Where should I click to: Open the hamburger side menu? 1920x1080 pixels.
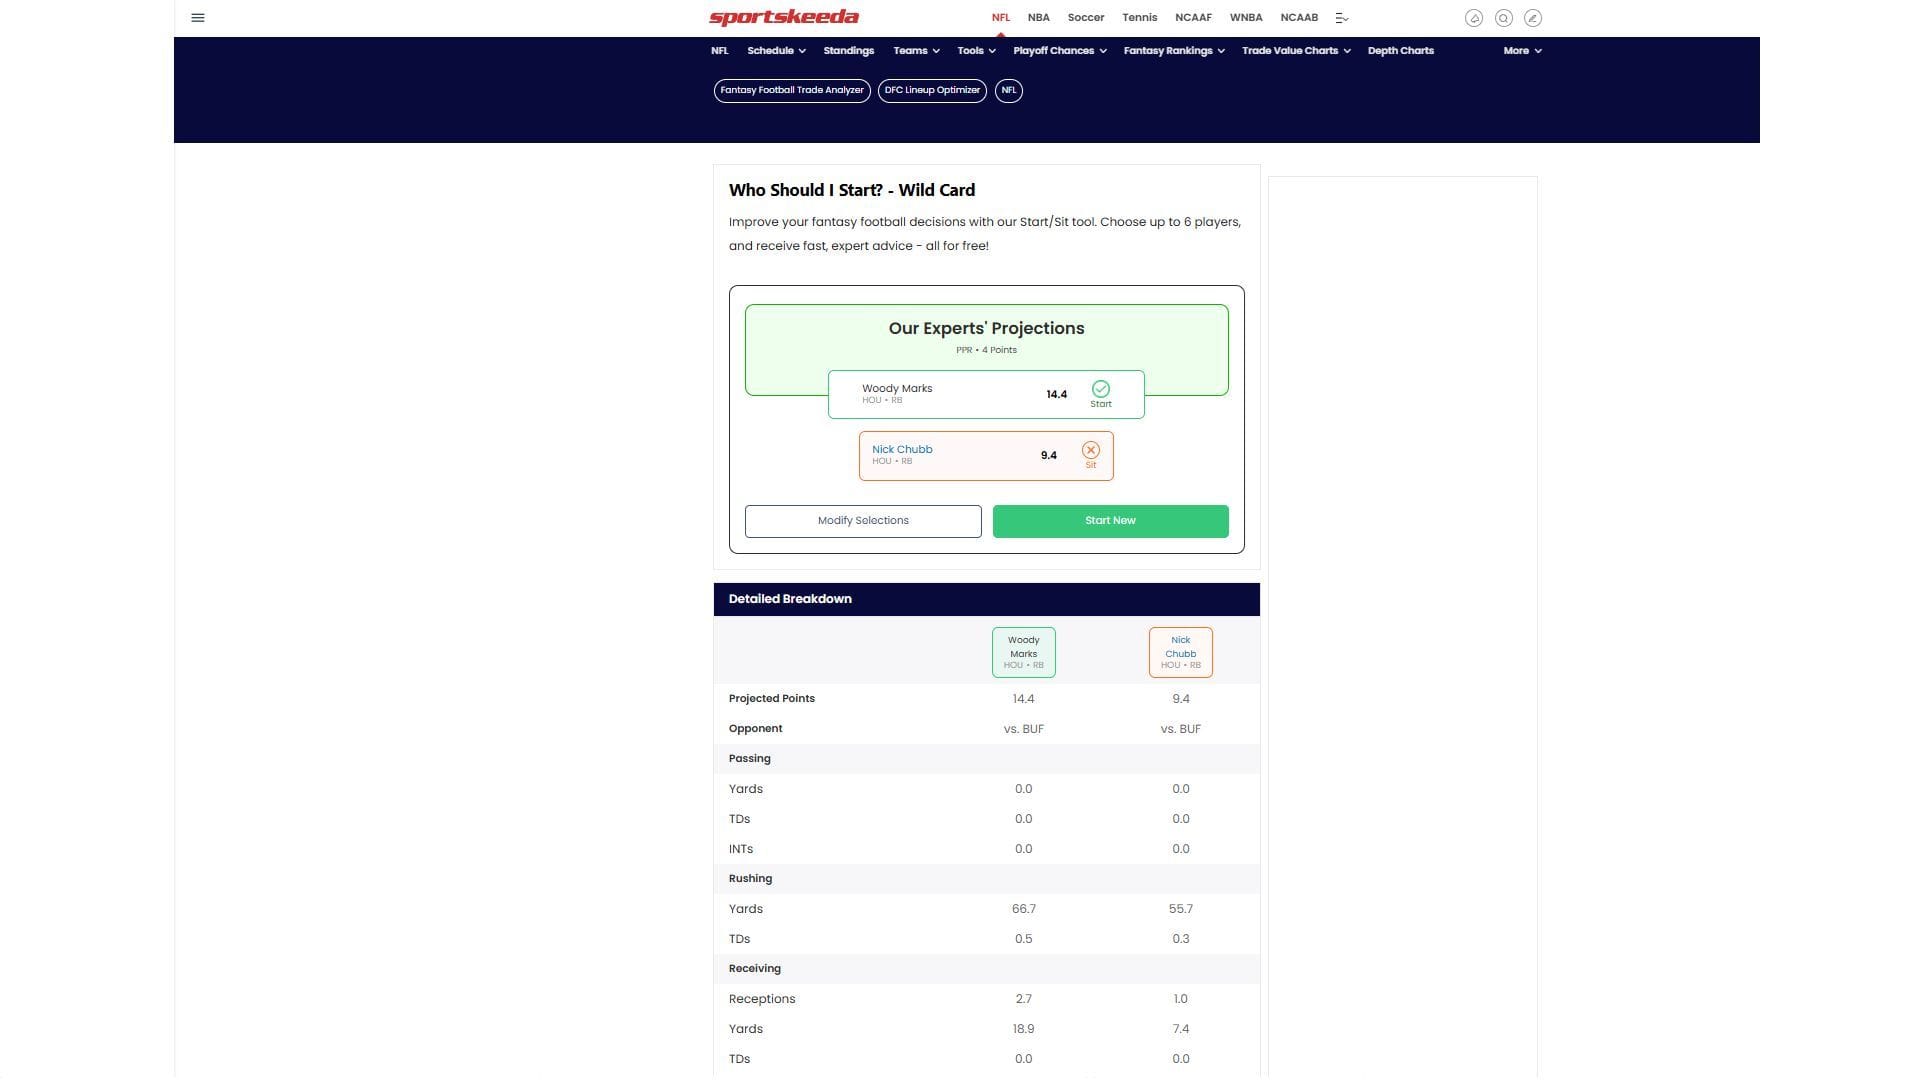pos(198,18)
